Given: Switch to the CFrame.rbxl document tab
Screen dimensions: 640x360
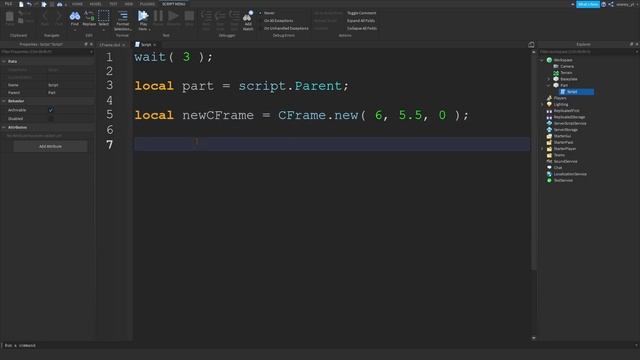Looking at the screenshot, I should tap(110, 45).
